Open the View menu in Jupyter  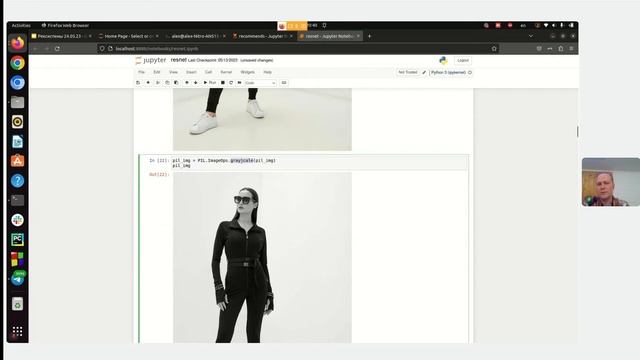(x=173, y=72)
